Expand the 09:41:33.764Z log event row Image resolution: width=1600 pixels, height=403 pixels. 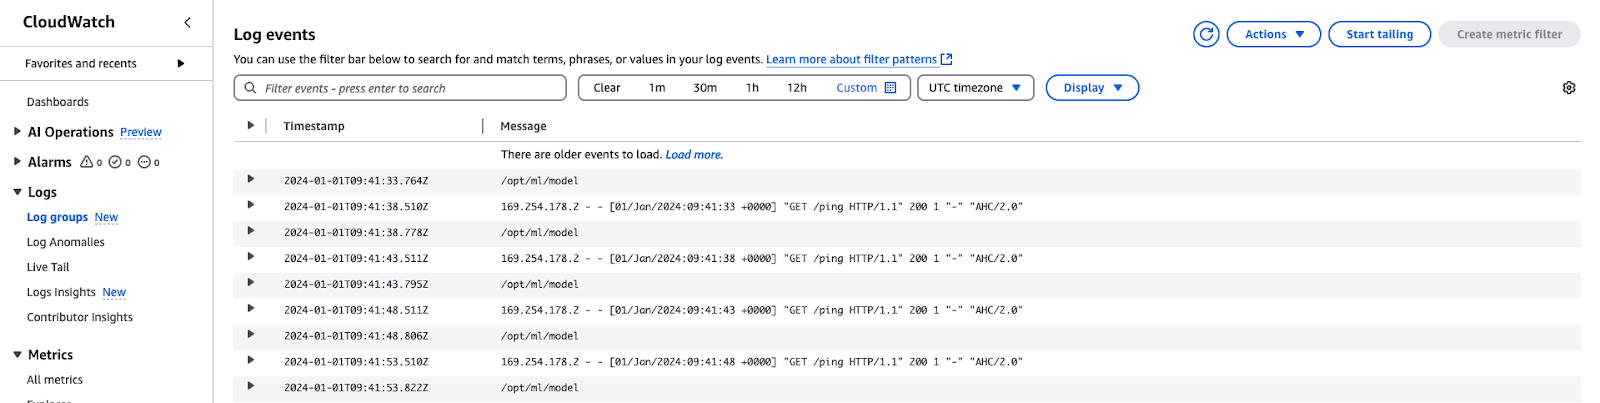(250, 180)
